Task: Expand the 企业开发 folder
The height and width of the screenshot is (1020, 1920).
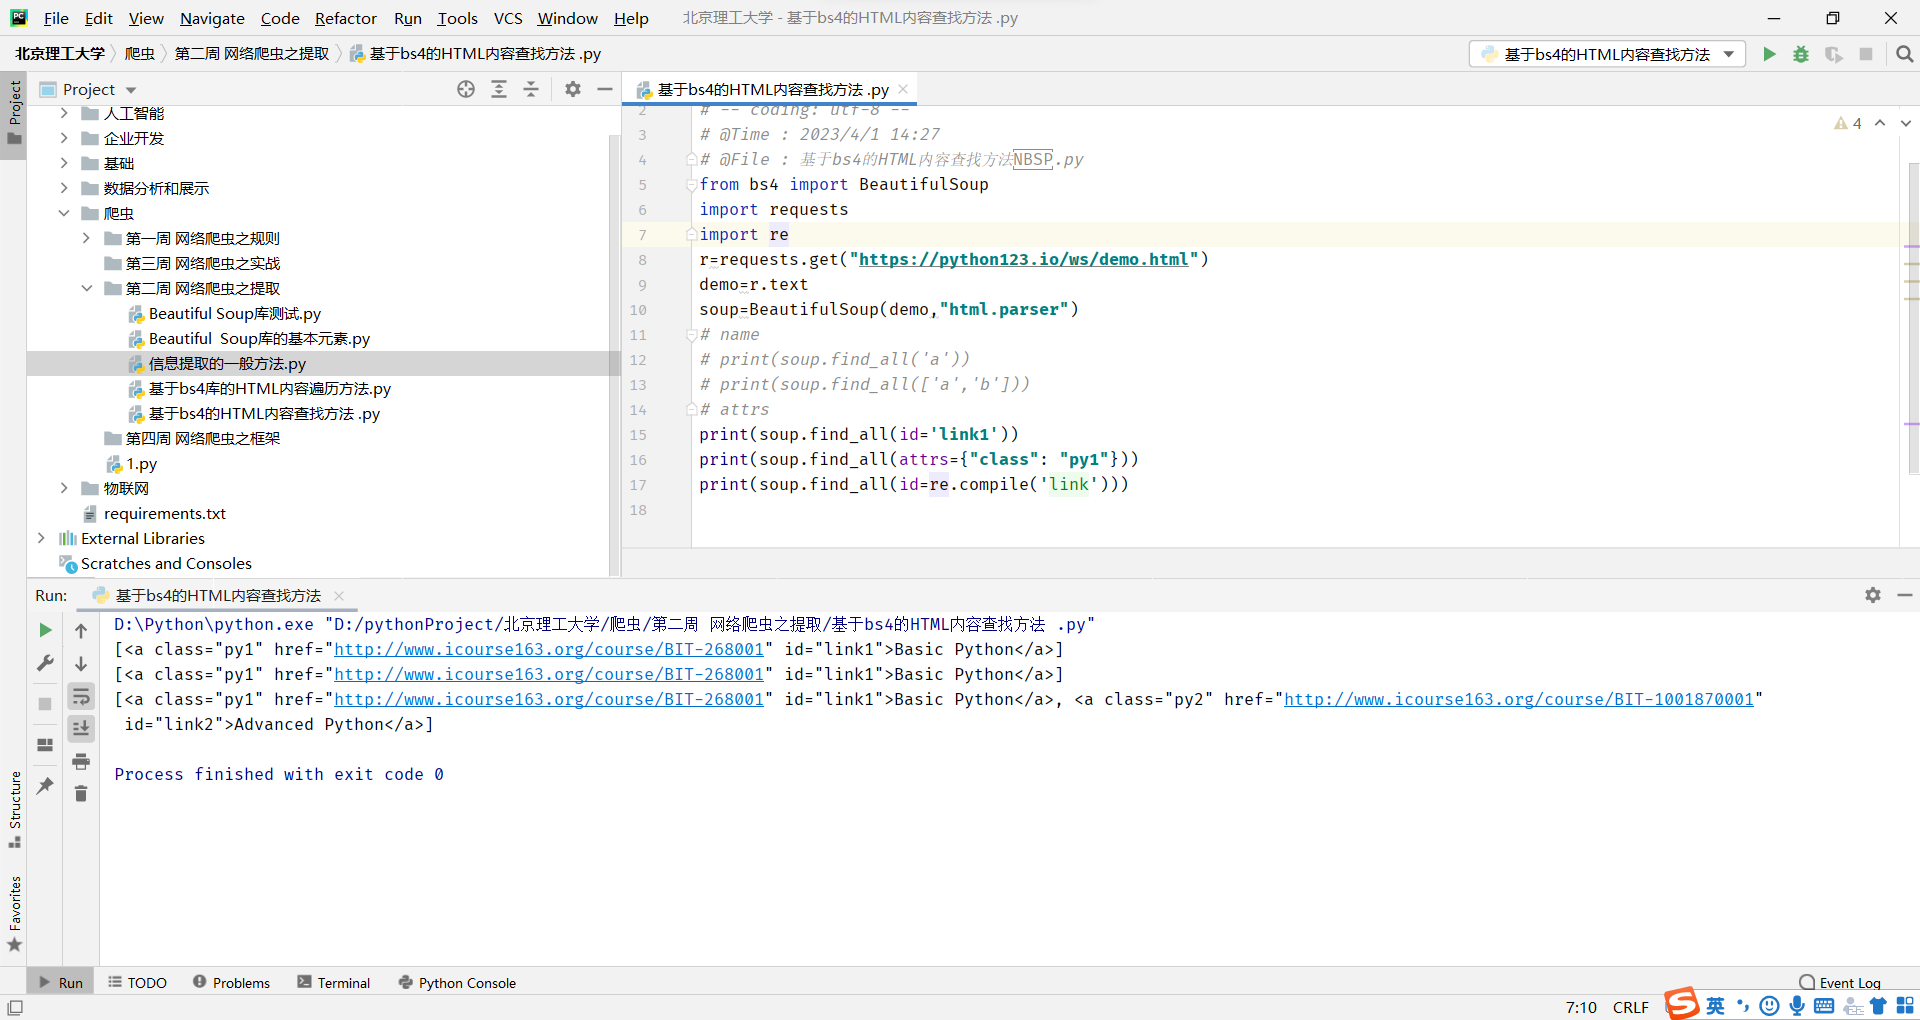Action: [64, 138]
